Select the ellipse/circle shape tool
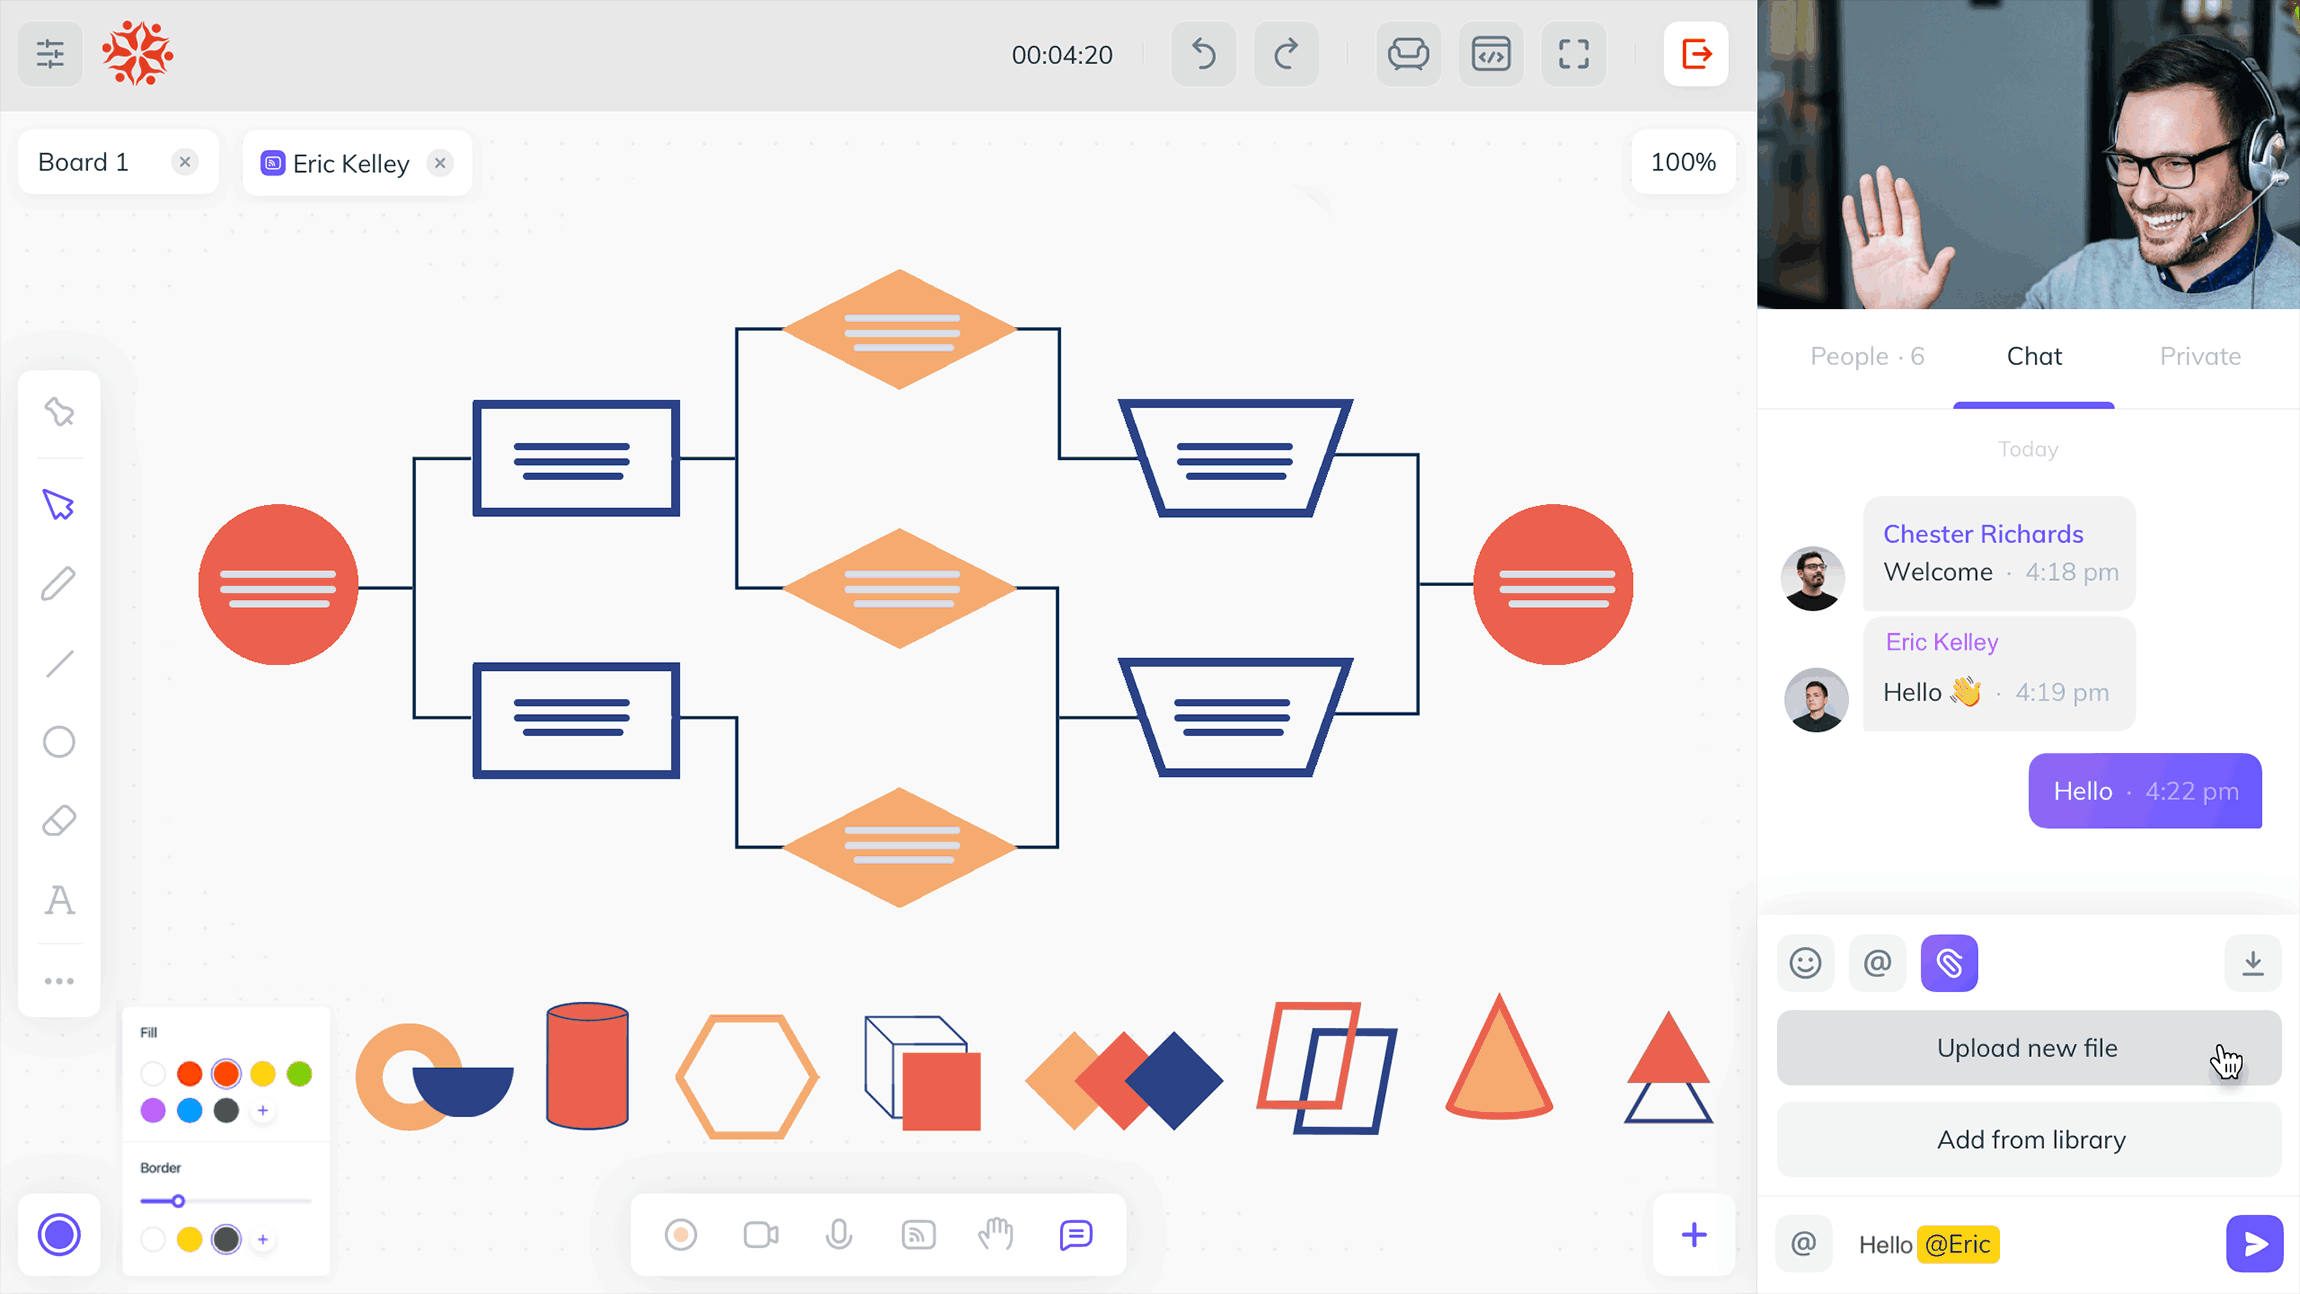 click(x=58, y=743)
